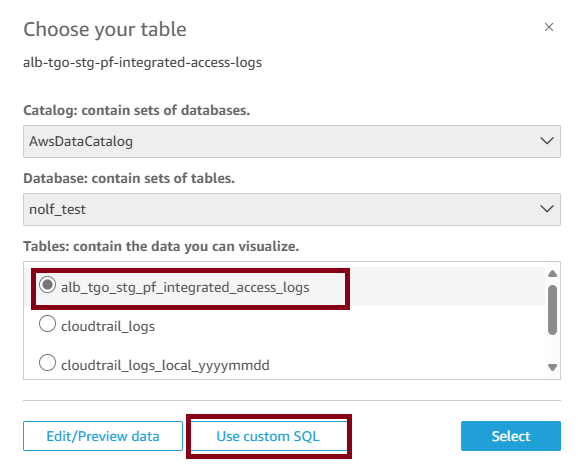Viewport: 578px width, 469px height.
Task: Open the nolf_test database combo box
Action: click(x=292, y=209)
